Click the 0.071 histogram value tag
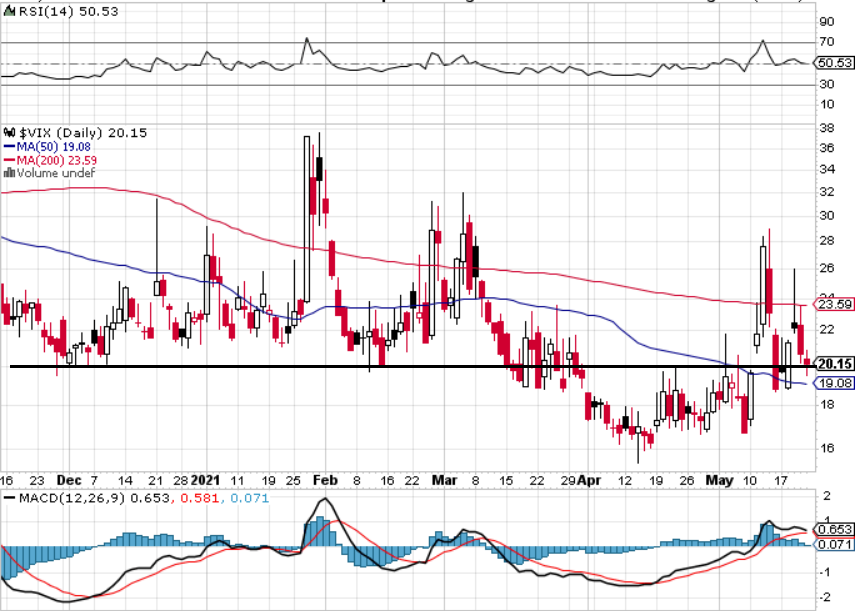860x611 pixels. point(834,544)
